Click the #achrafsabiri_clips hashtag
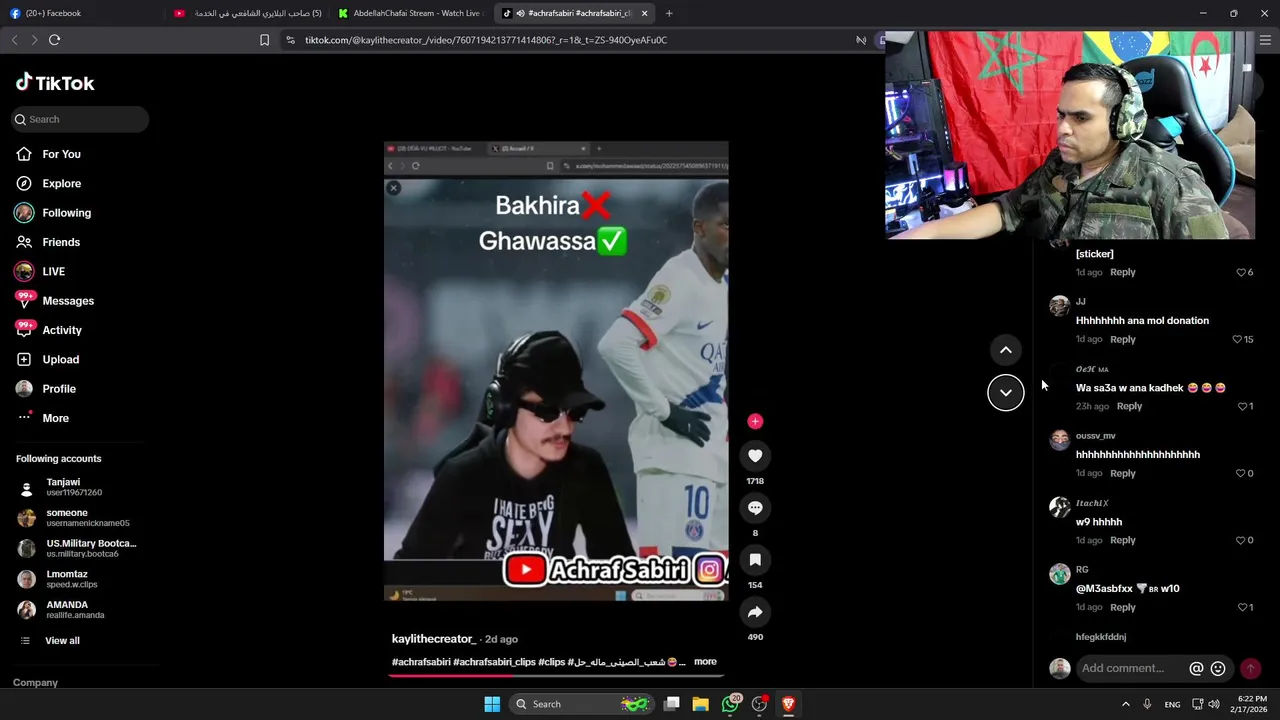This screenshot has height=720, width=1280. point(494,662)
